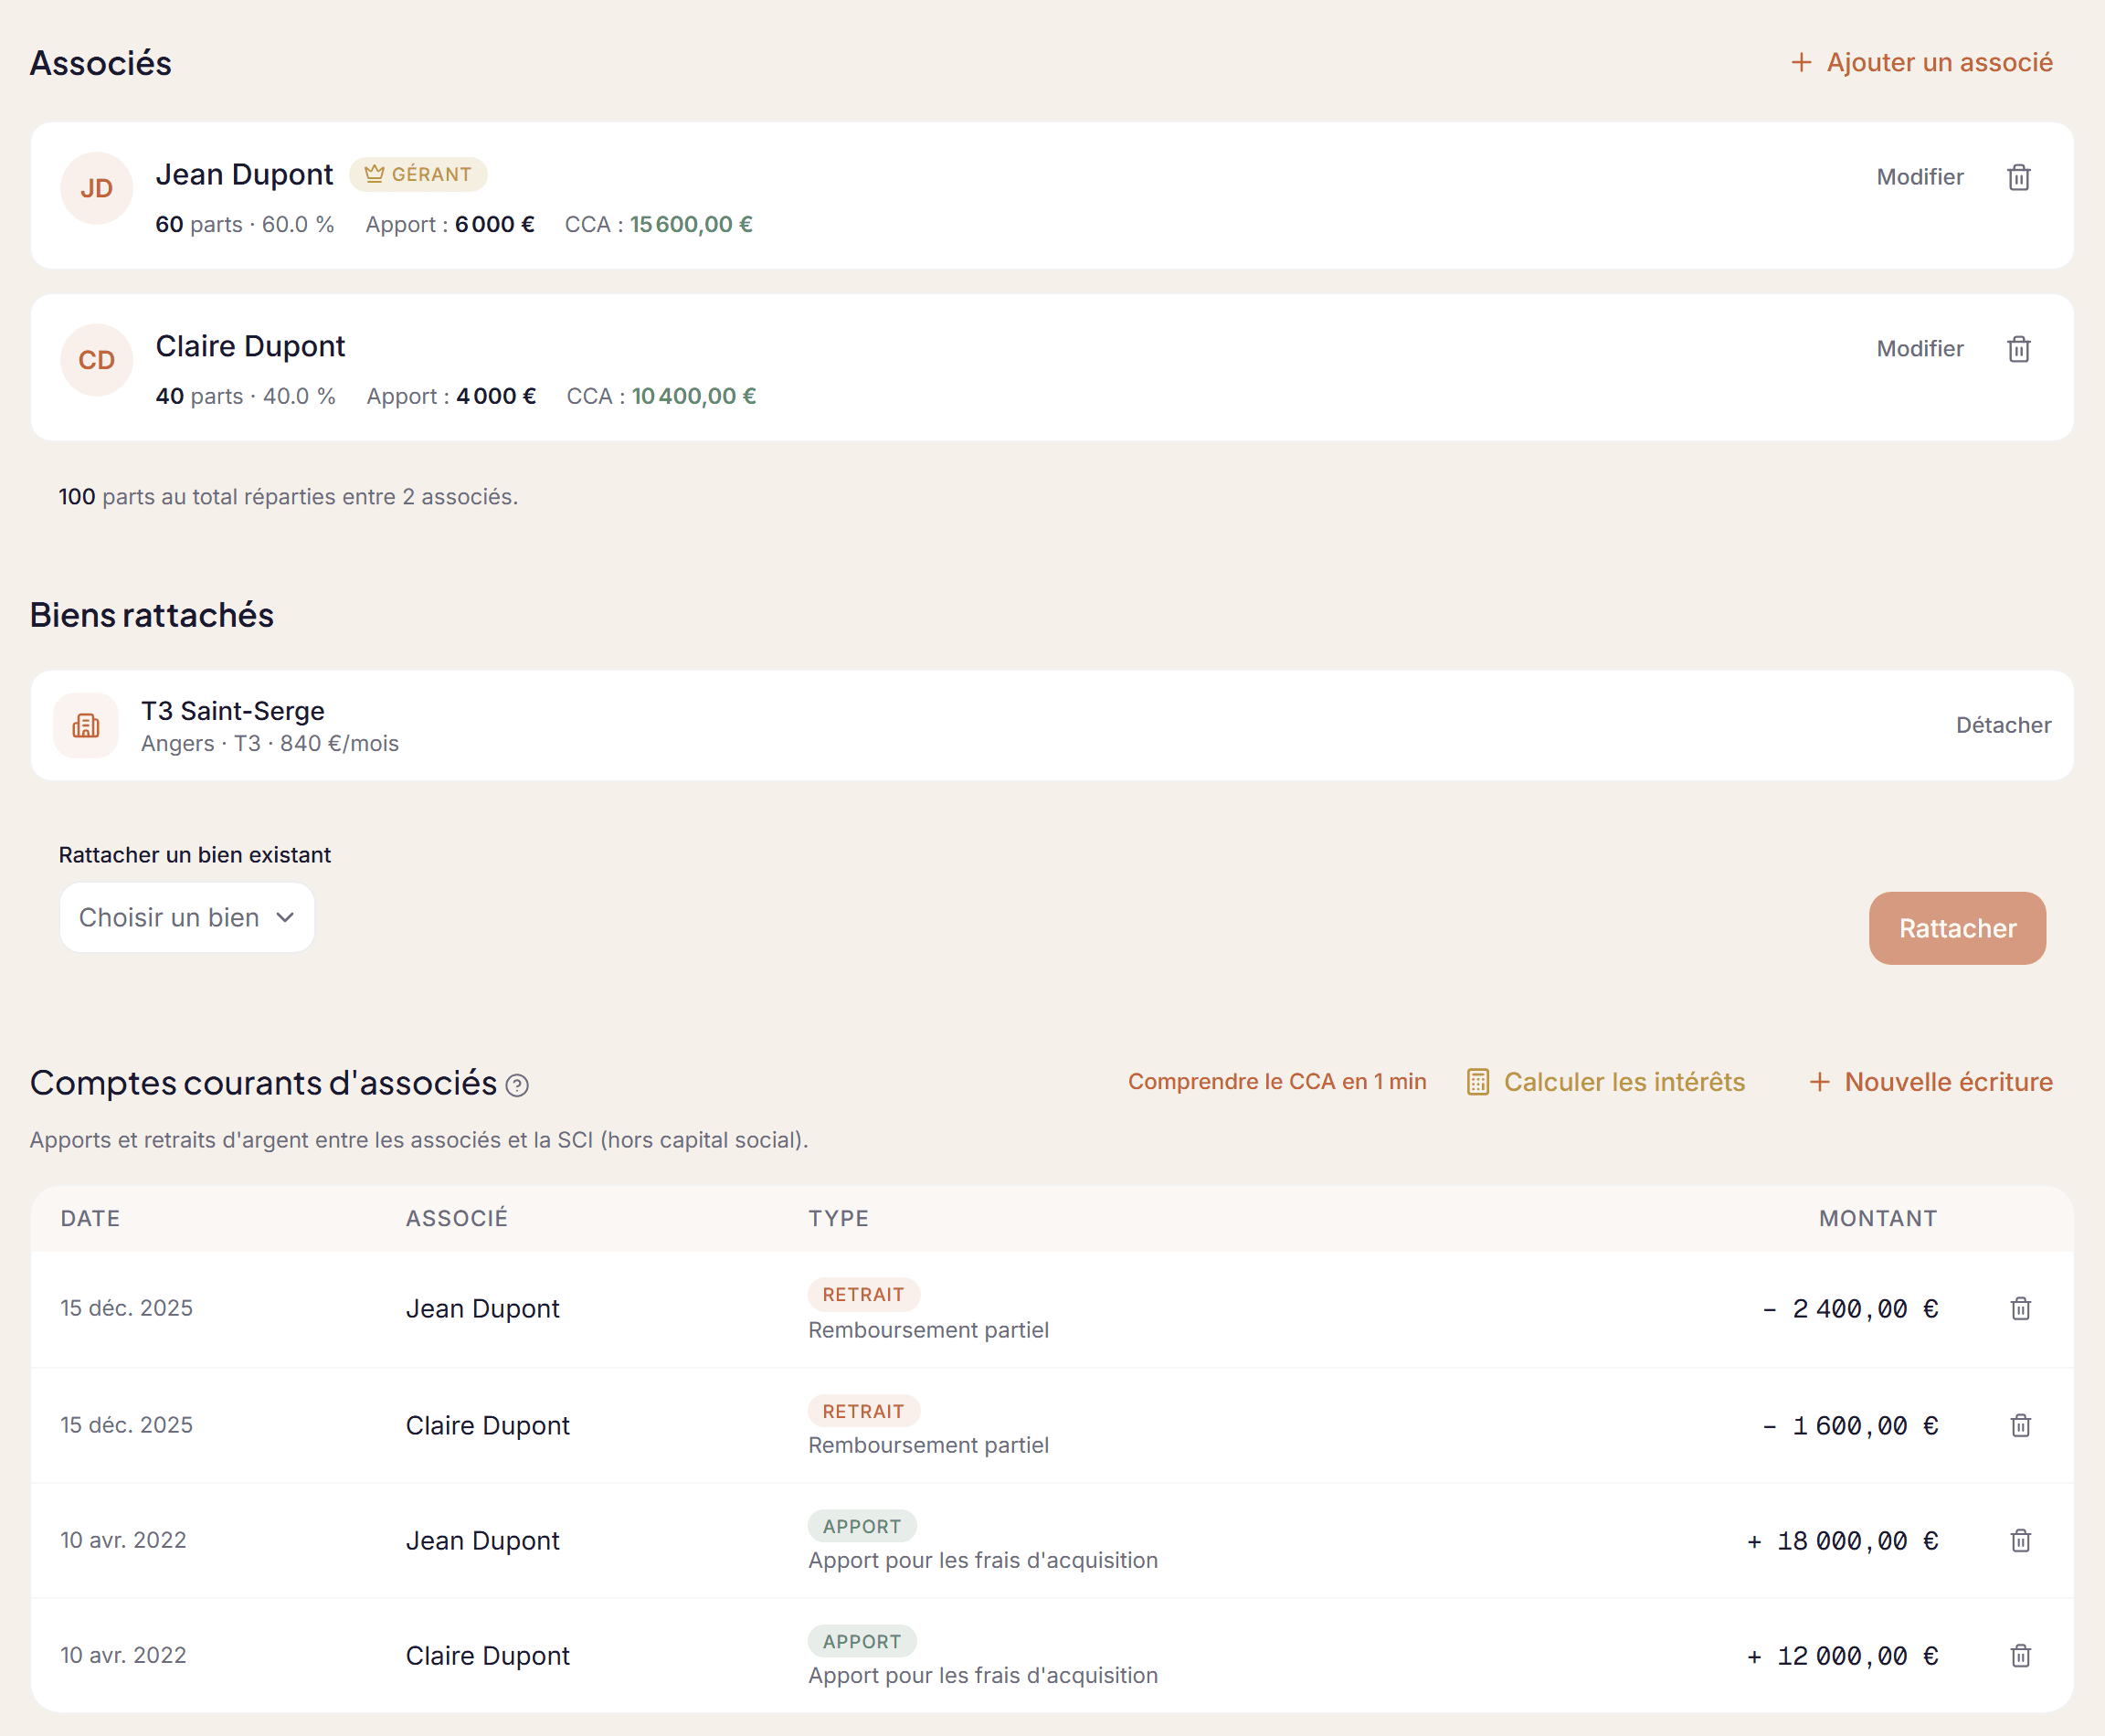
Task: Click the T3 Saint-Serge building icon
Action: pyautogui.click(x=86, y=725)
